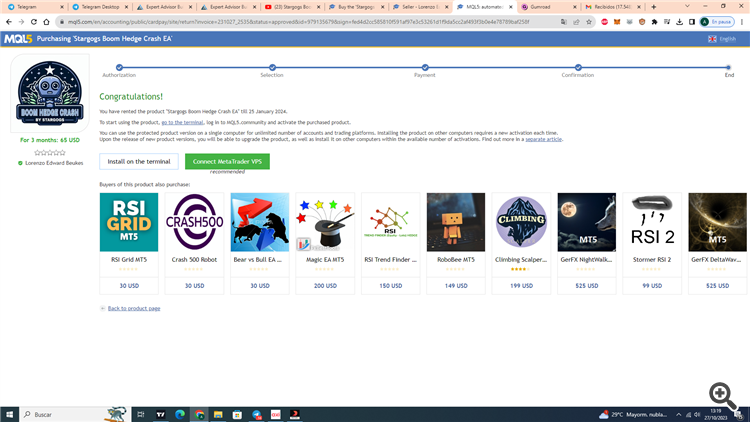Follow the Back to product page link

click(x=134, y=309)
